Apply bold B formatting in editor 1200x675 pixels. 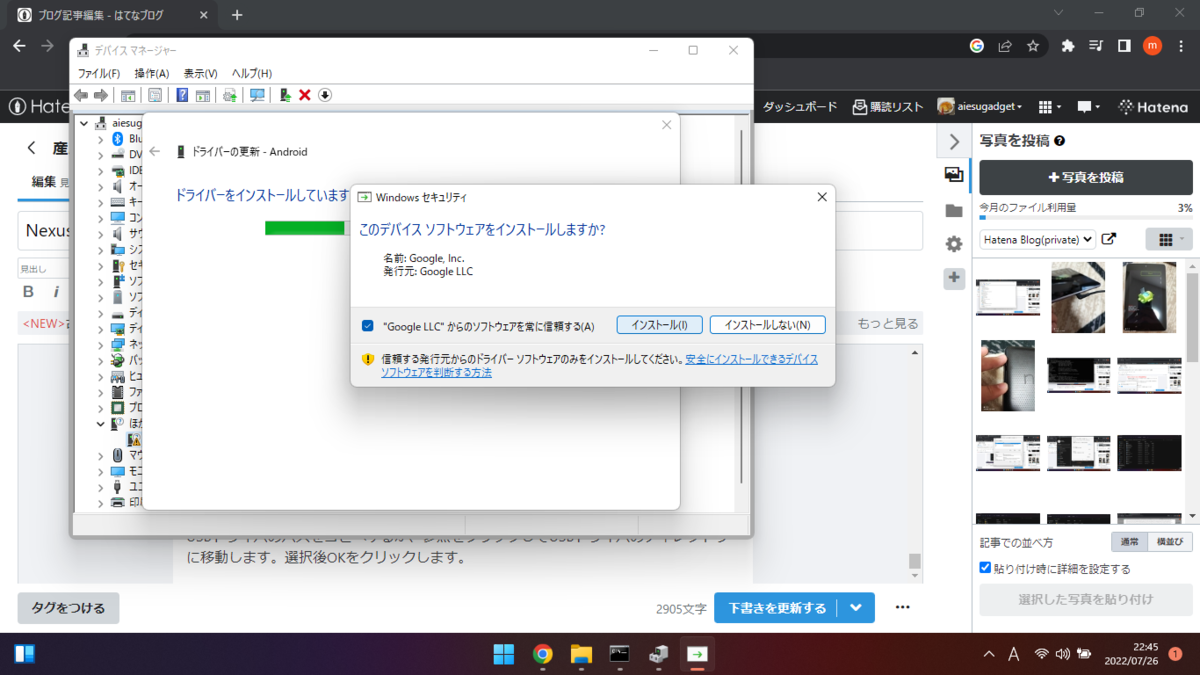(x=28, y=292)
